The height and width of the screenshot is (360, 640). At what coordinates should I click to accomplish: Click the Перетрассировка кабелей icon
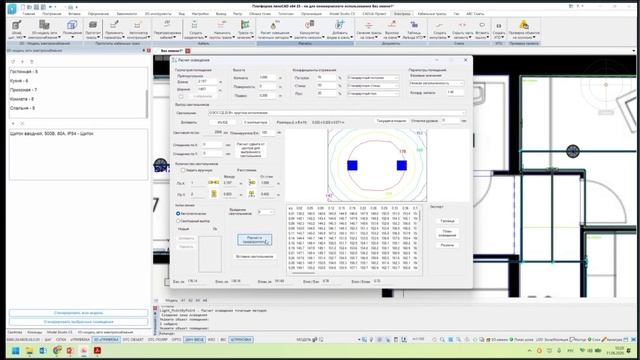[x=167, y=29]
